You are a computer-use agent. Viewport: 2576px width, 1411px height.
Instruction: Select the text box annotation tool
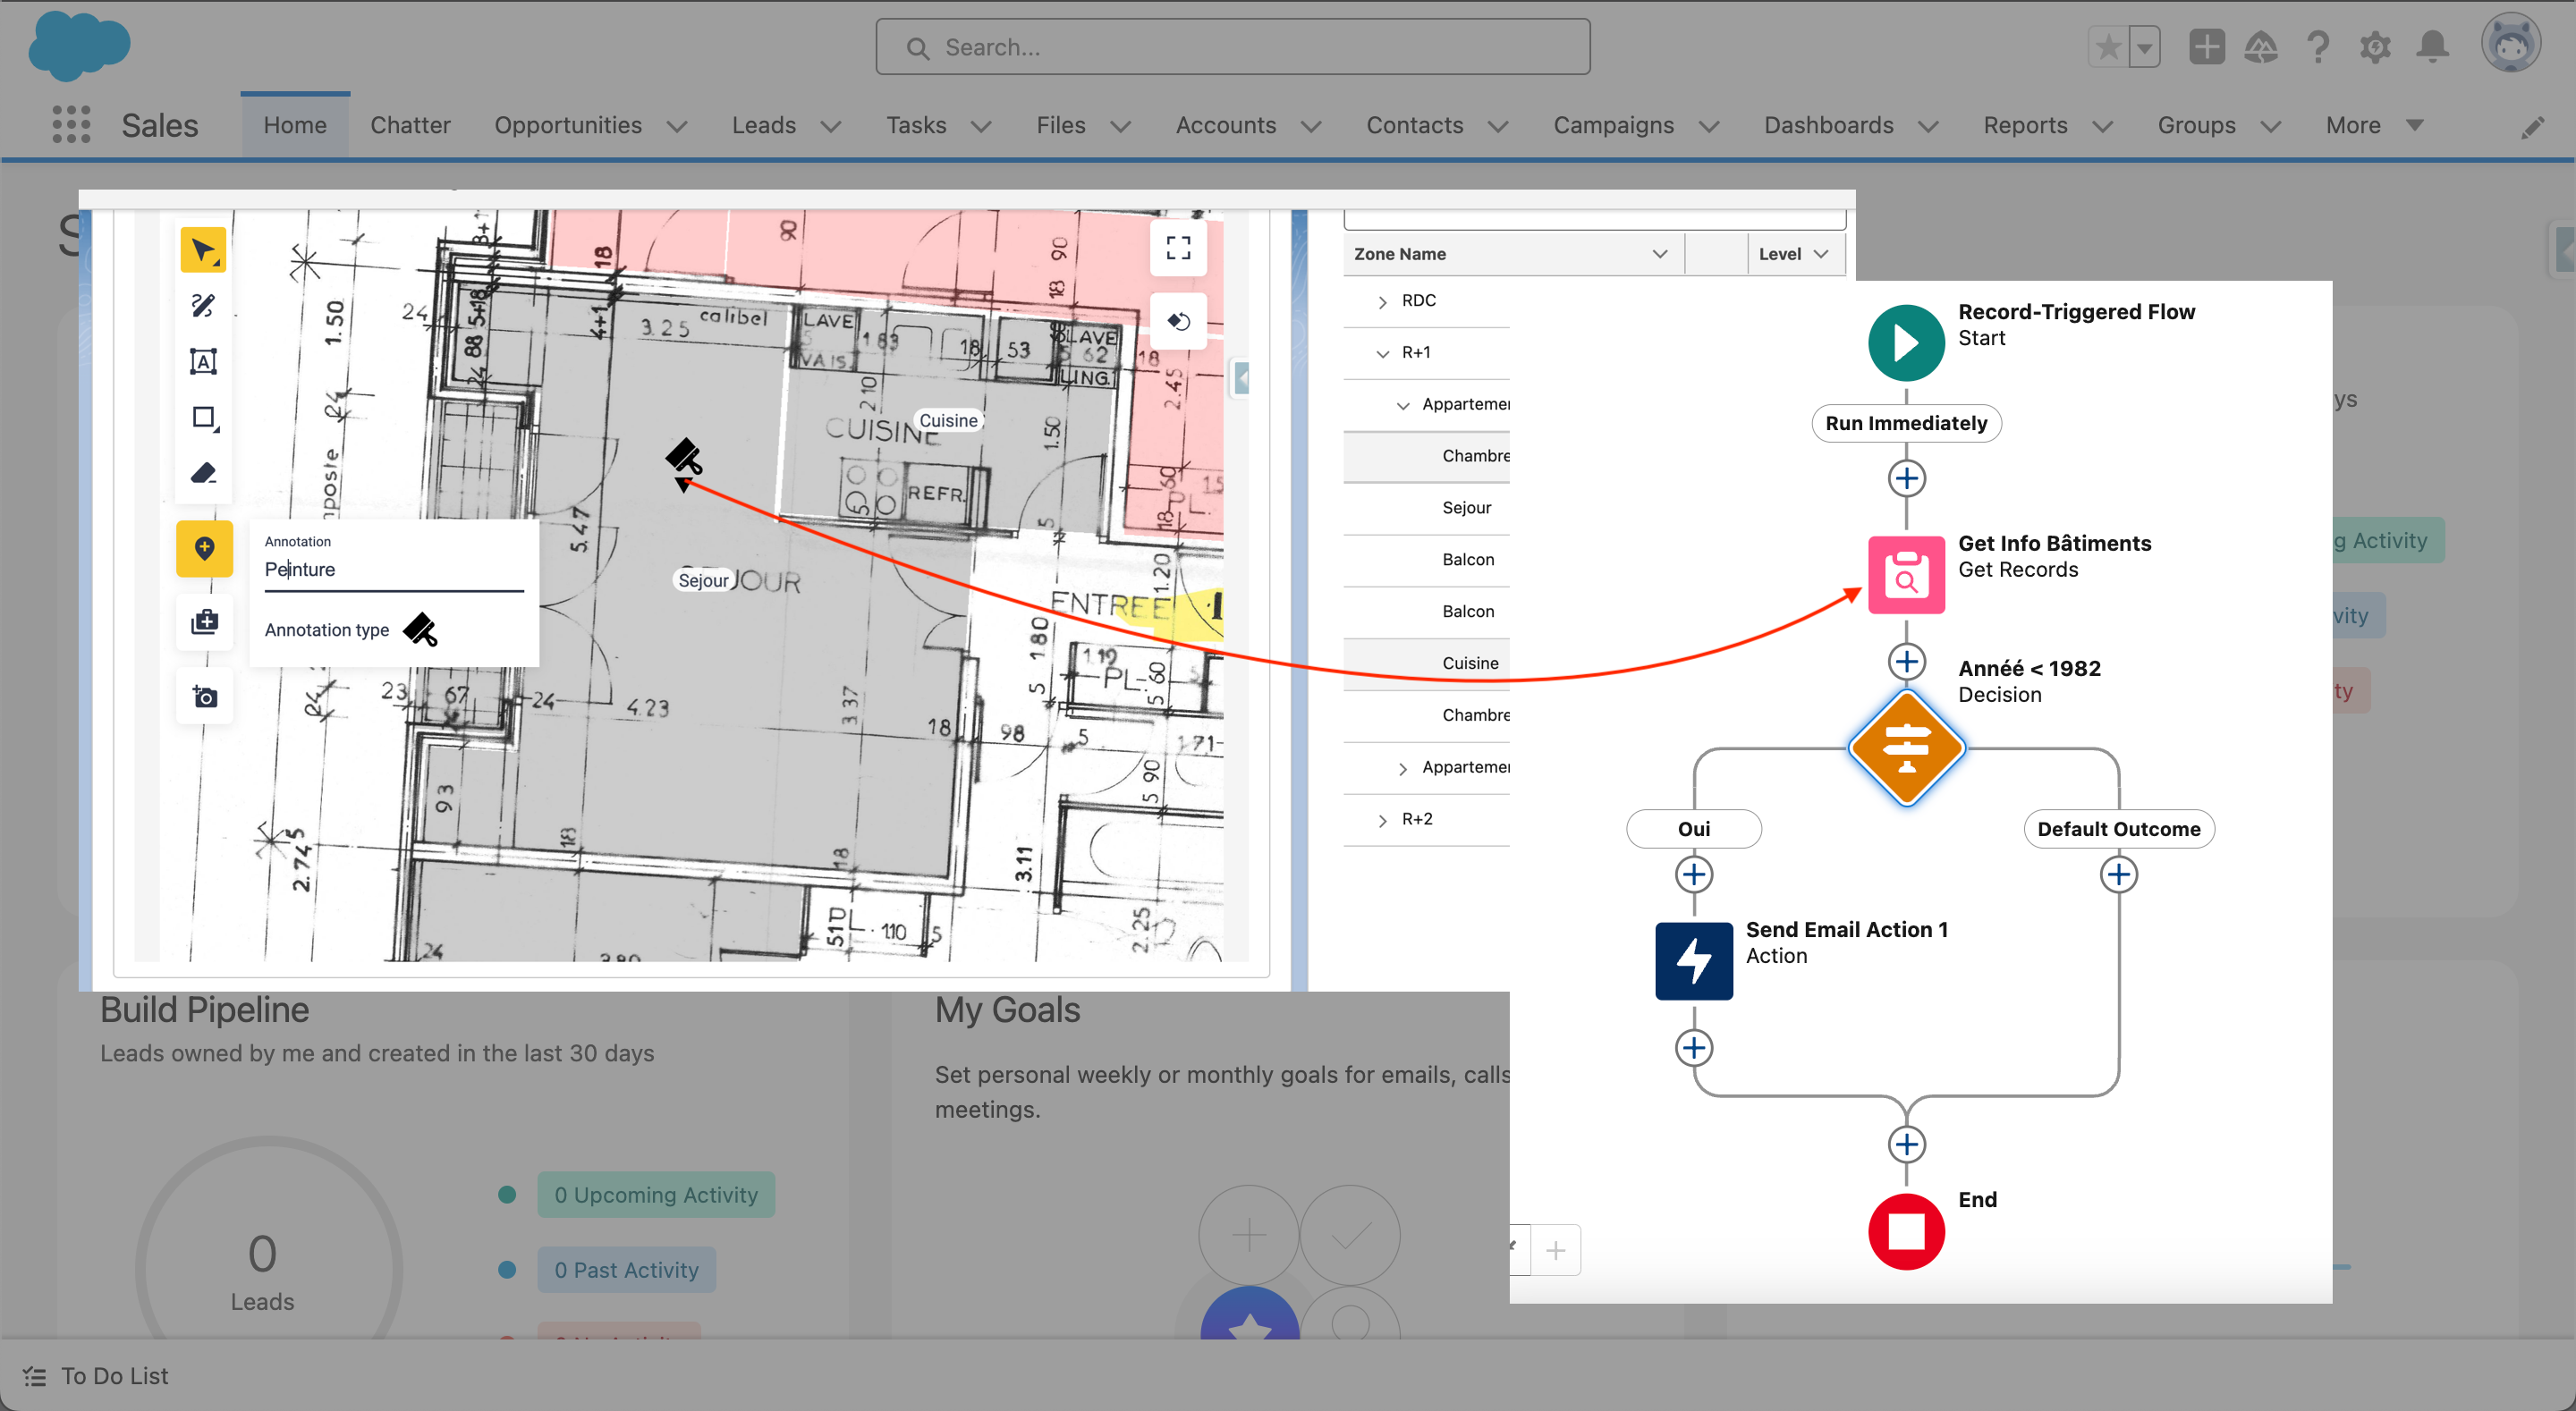[x=203, y=361]
